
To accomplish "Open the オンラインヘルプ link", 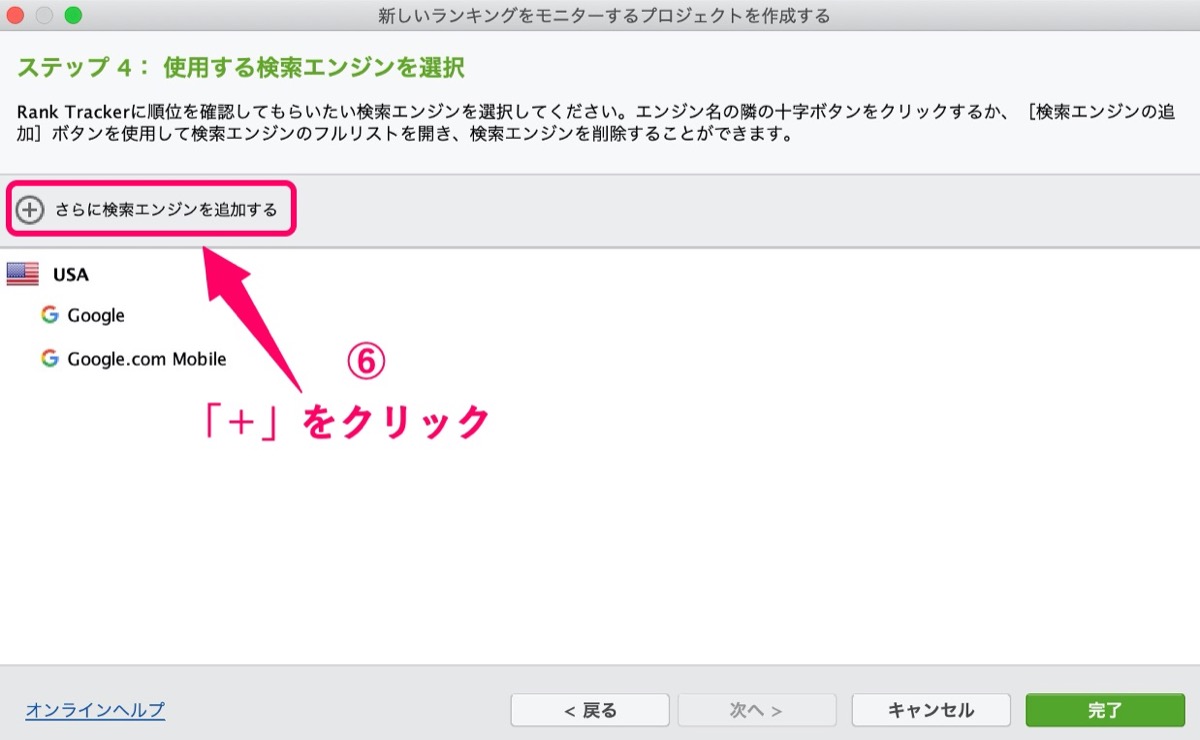I will pos(95,710).
